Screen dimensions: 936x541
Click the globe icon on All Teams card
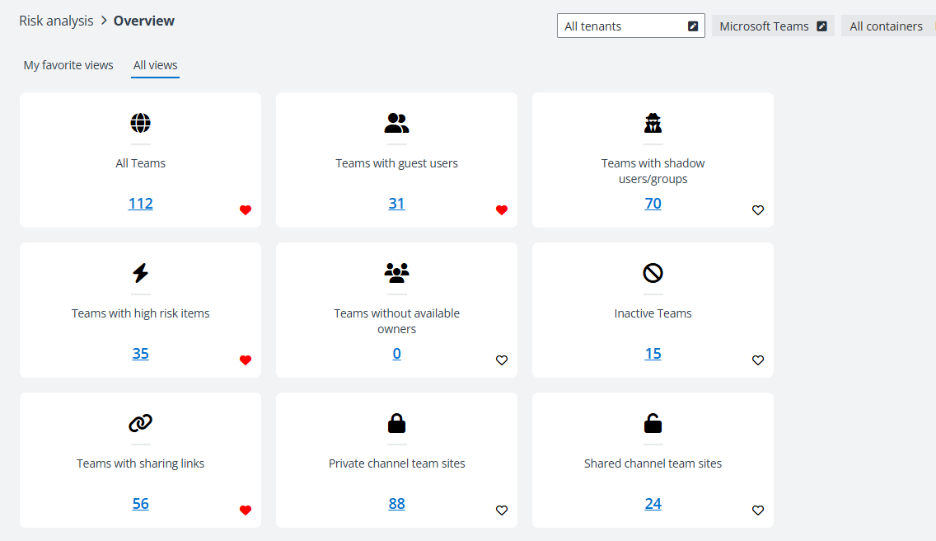pyautogui.click(x=140, y=123)
